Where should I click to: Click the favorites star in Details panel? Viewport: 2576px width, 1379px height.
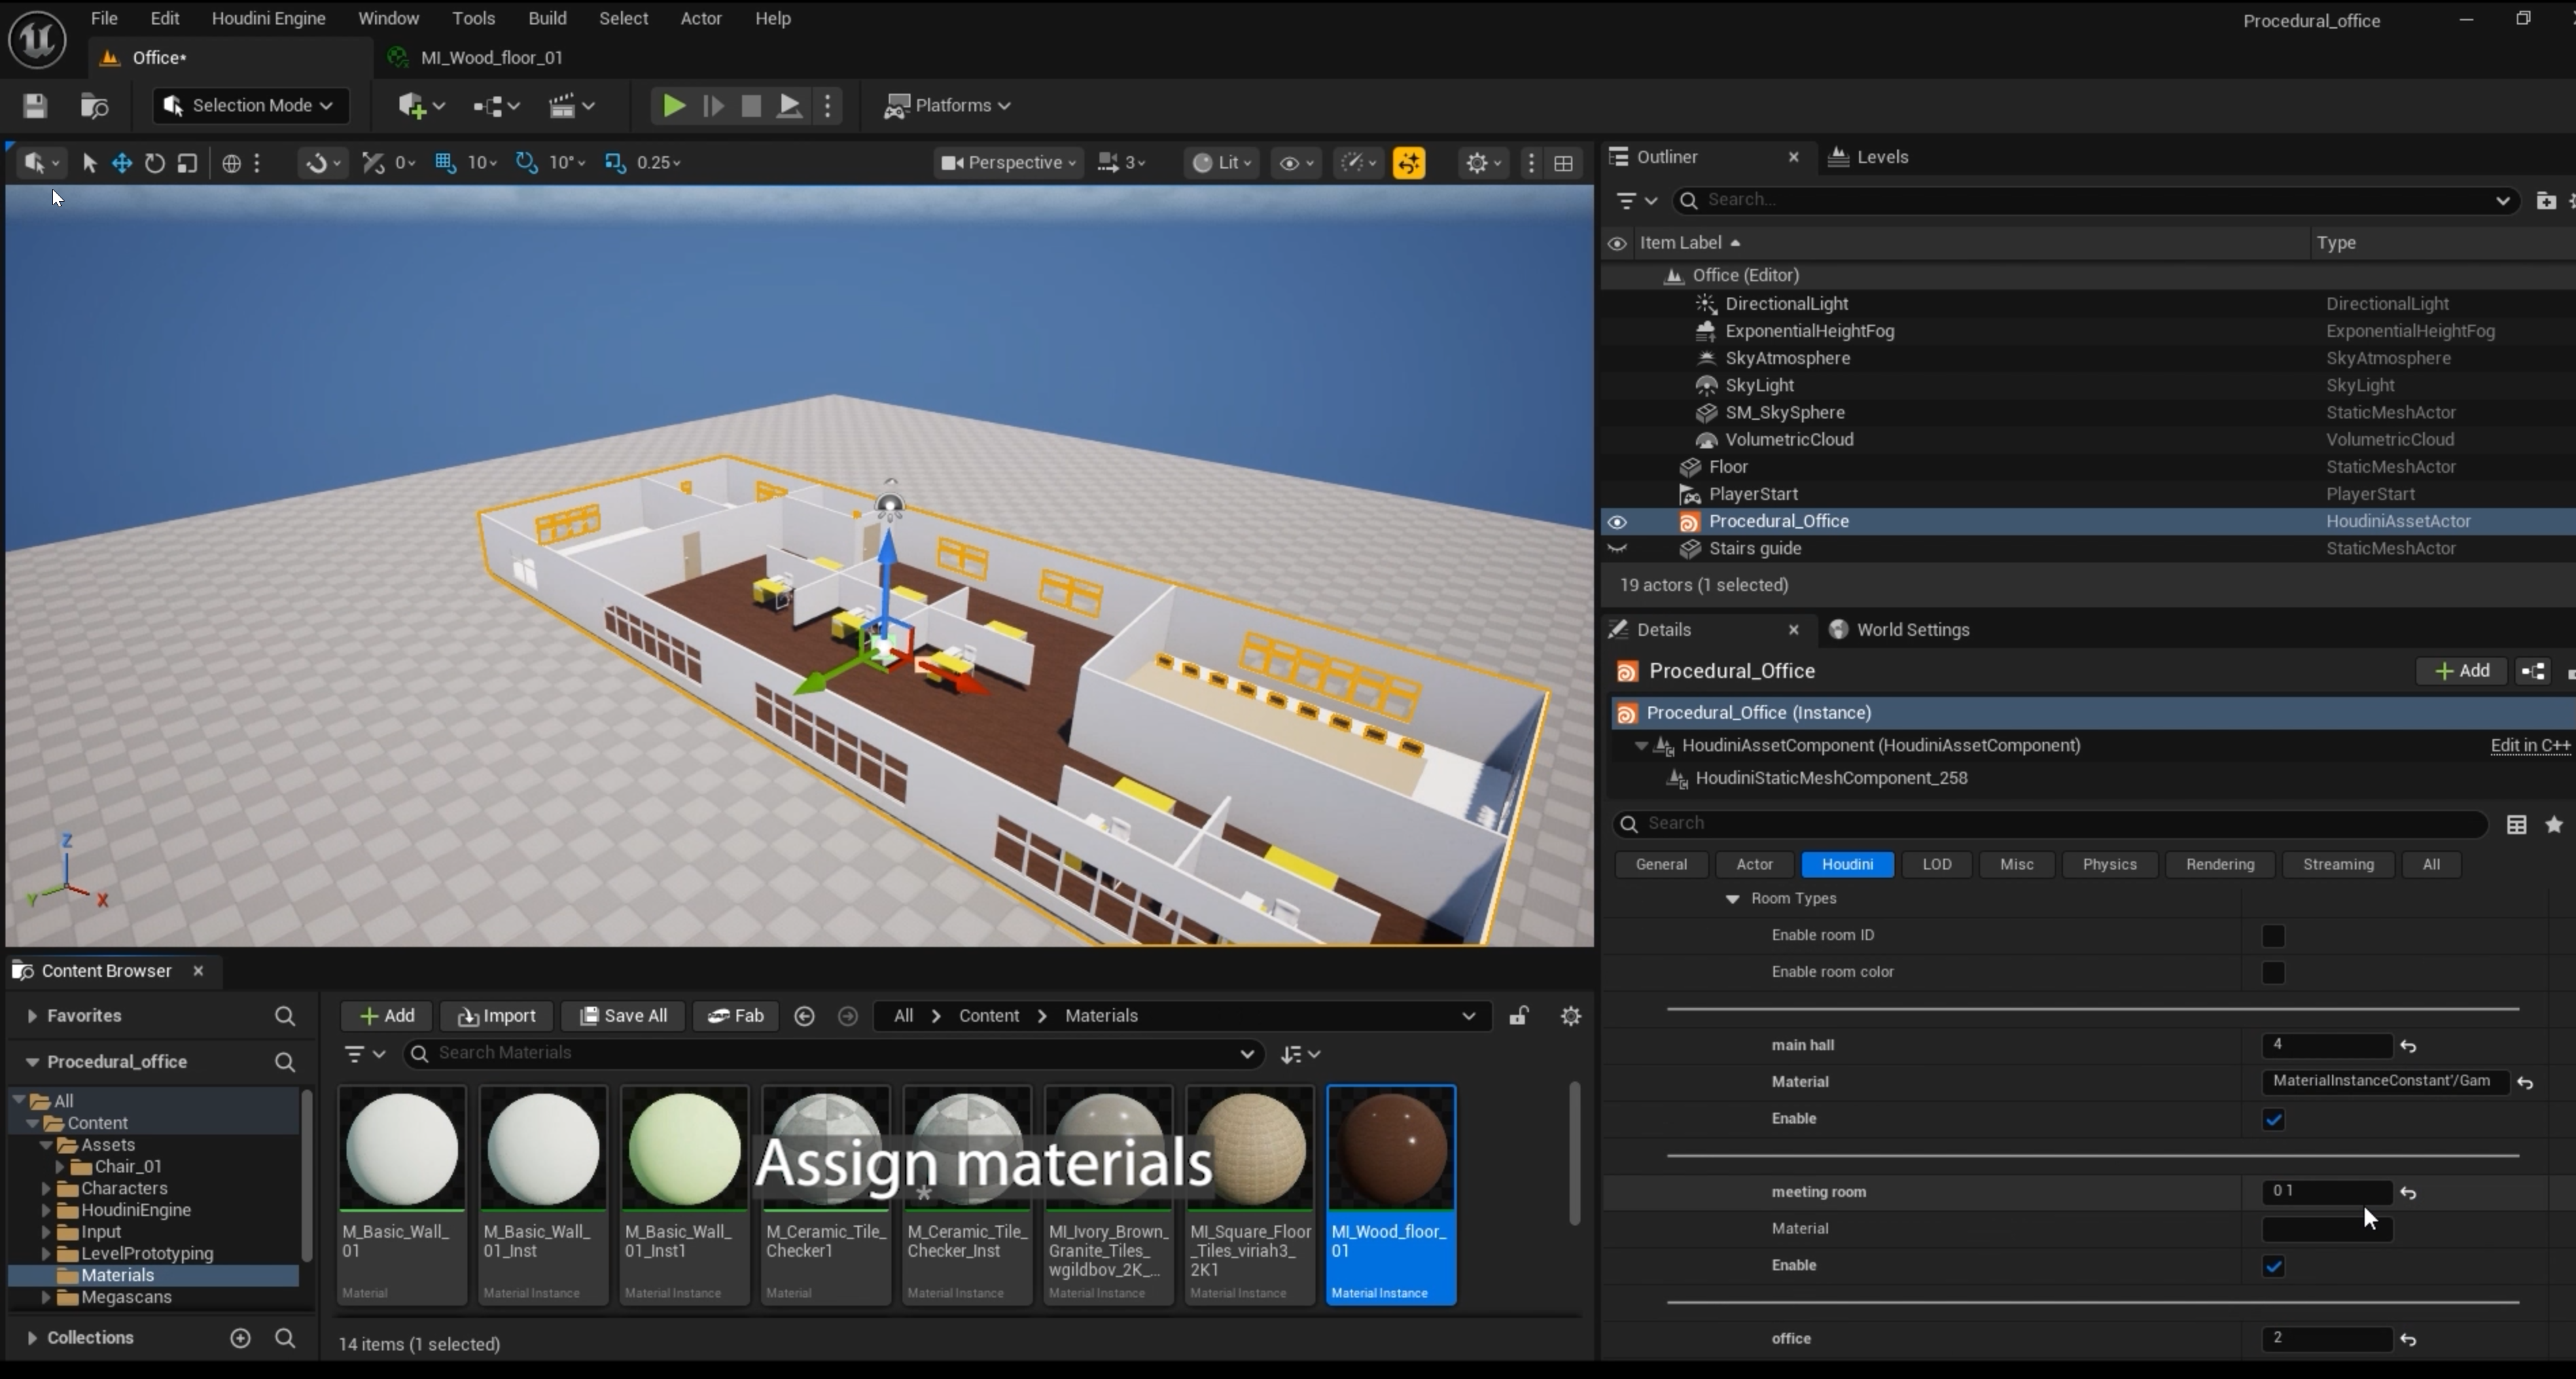click(x=2554, y=824)
